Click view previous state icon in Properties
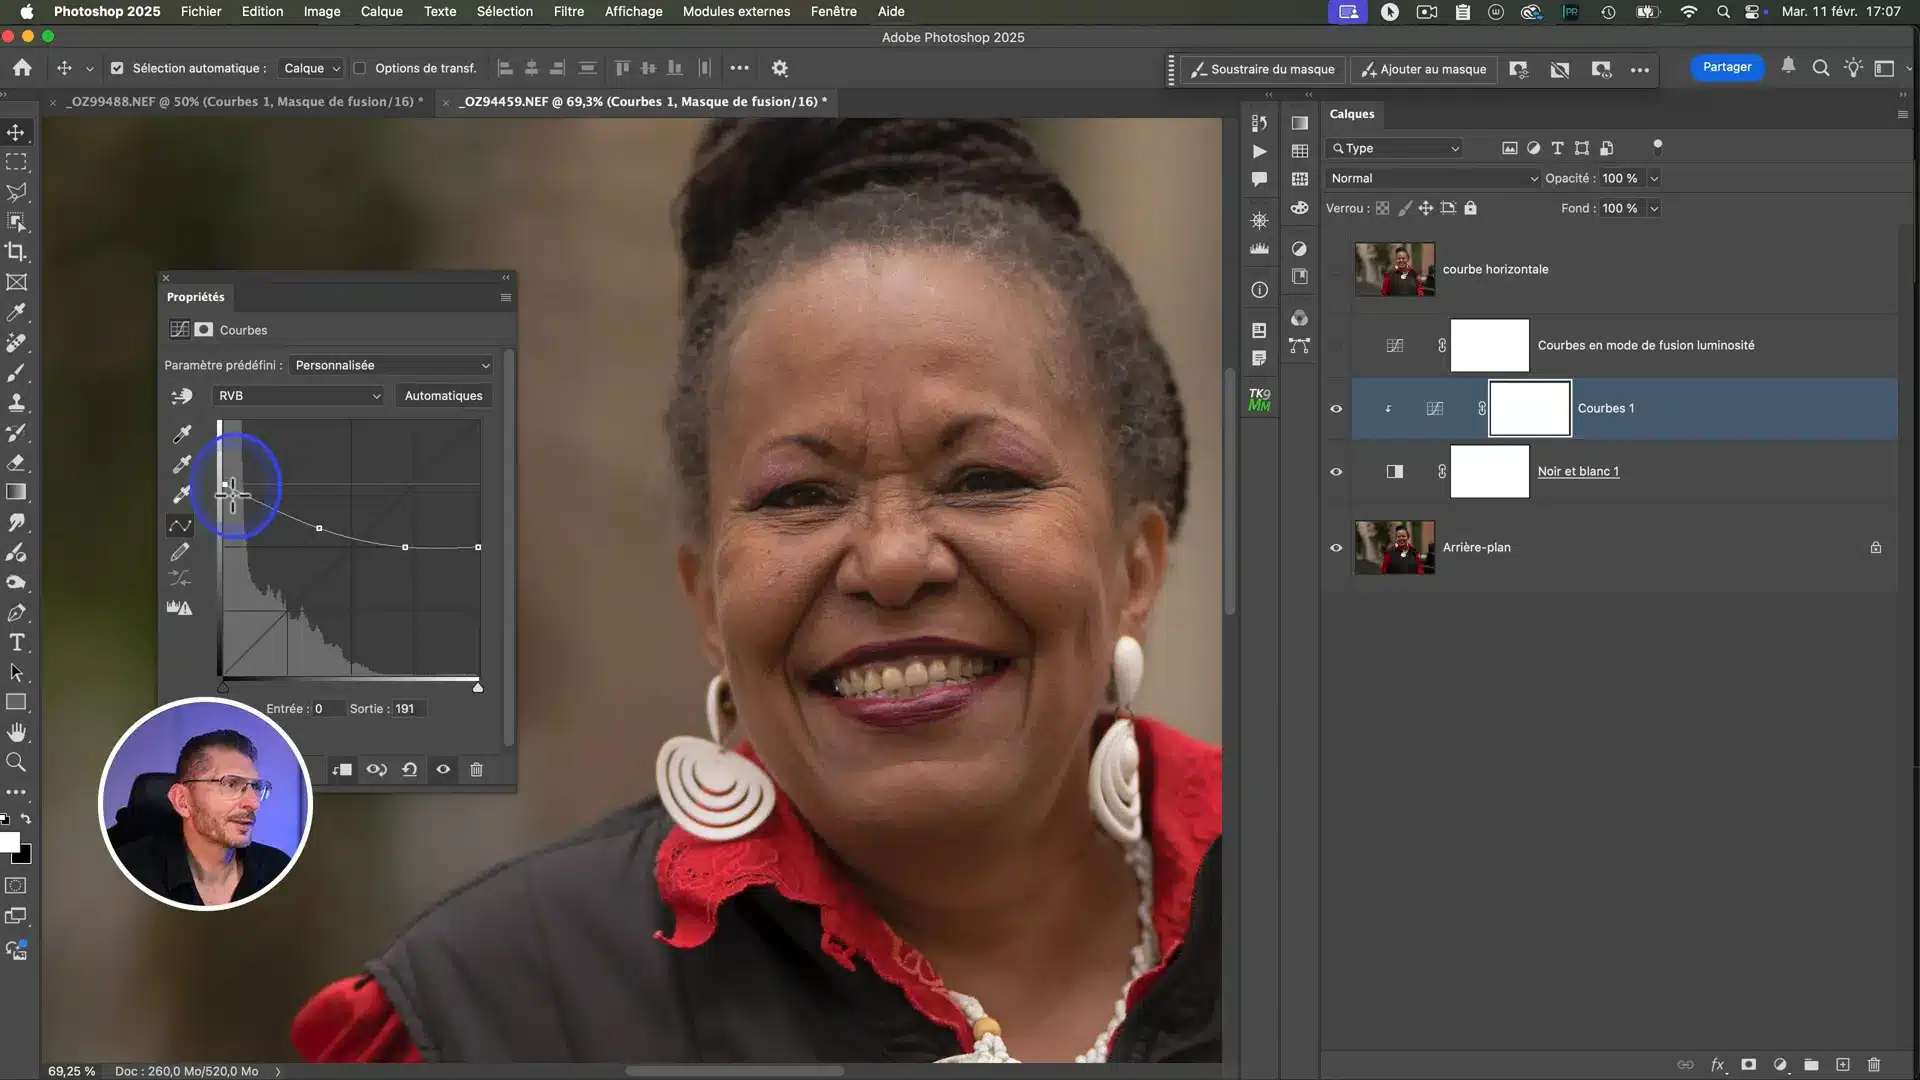The width and height of the screenshot is (1920, 1080). click(376, 769)
